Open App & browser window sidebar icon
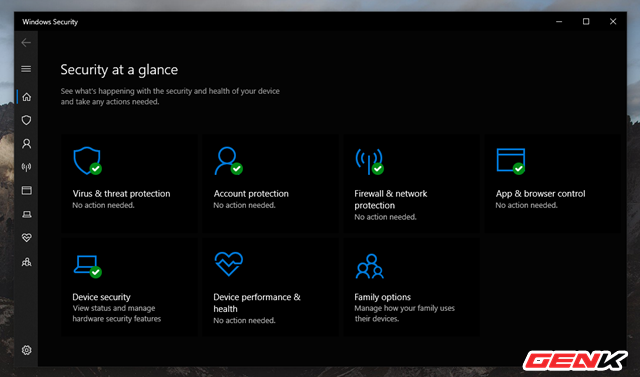Image resolution: width=640 pixels, height=377 pixels. click(x=27, y=191)
